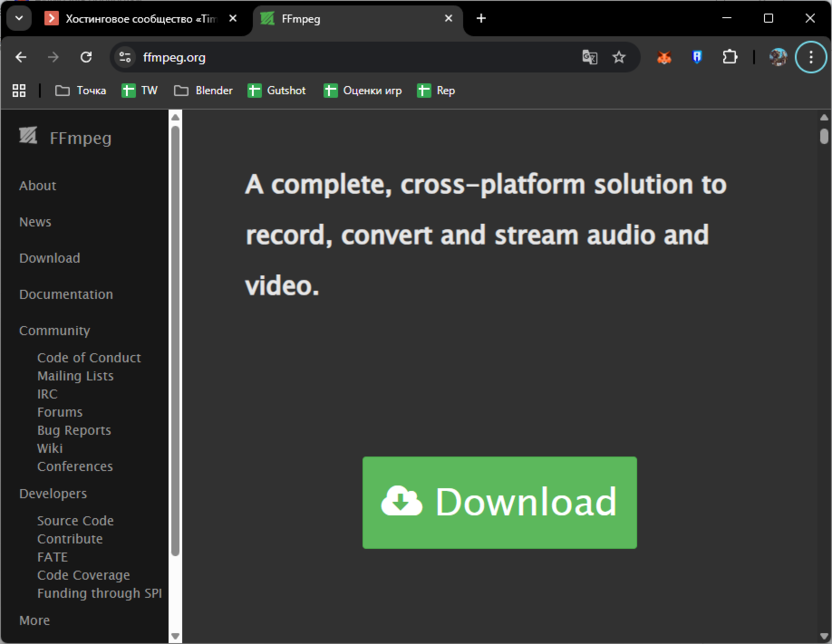Open a new tab with plus button
832x644 pixels.
pos(481,18)
